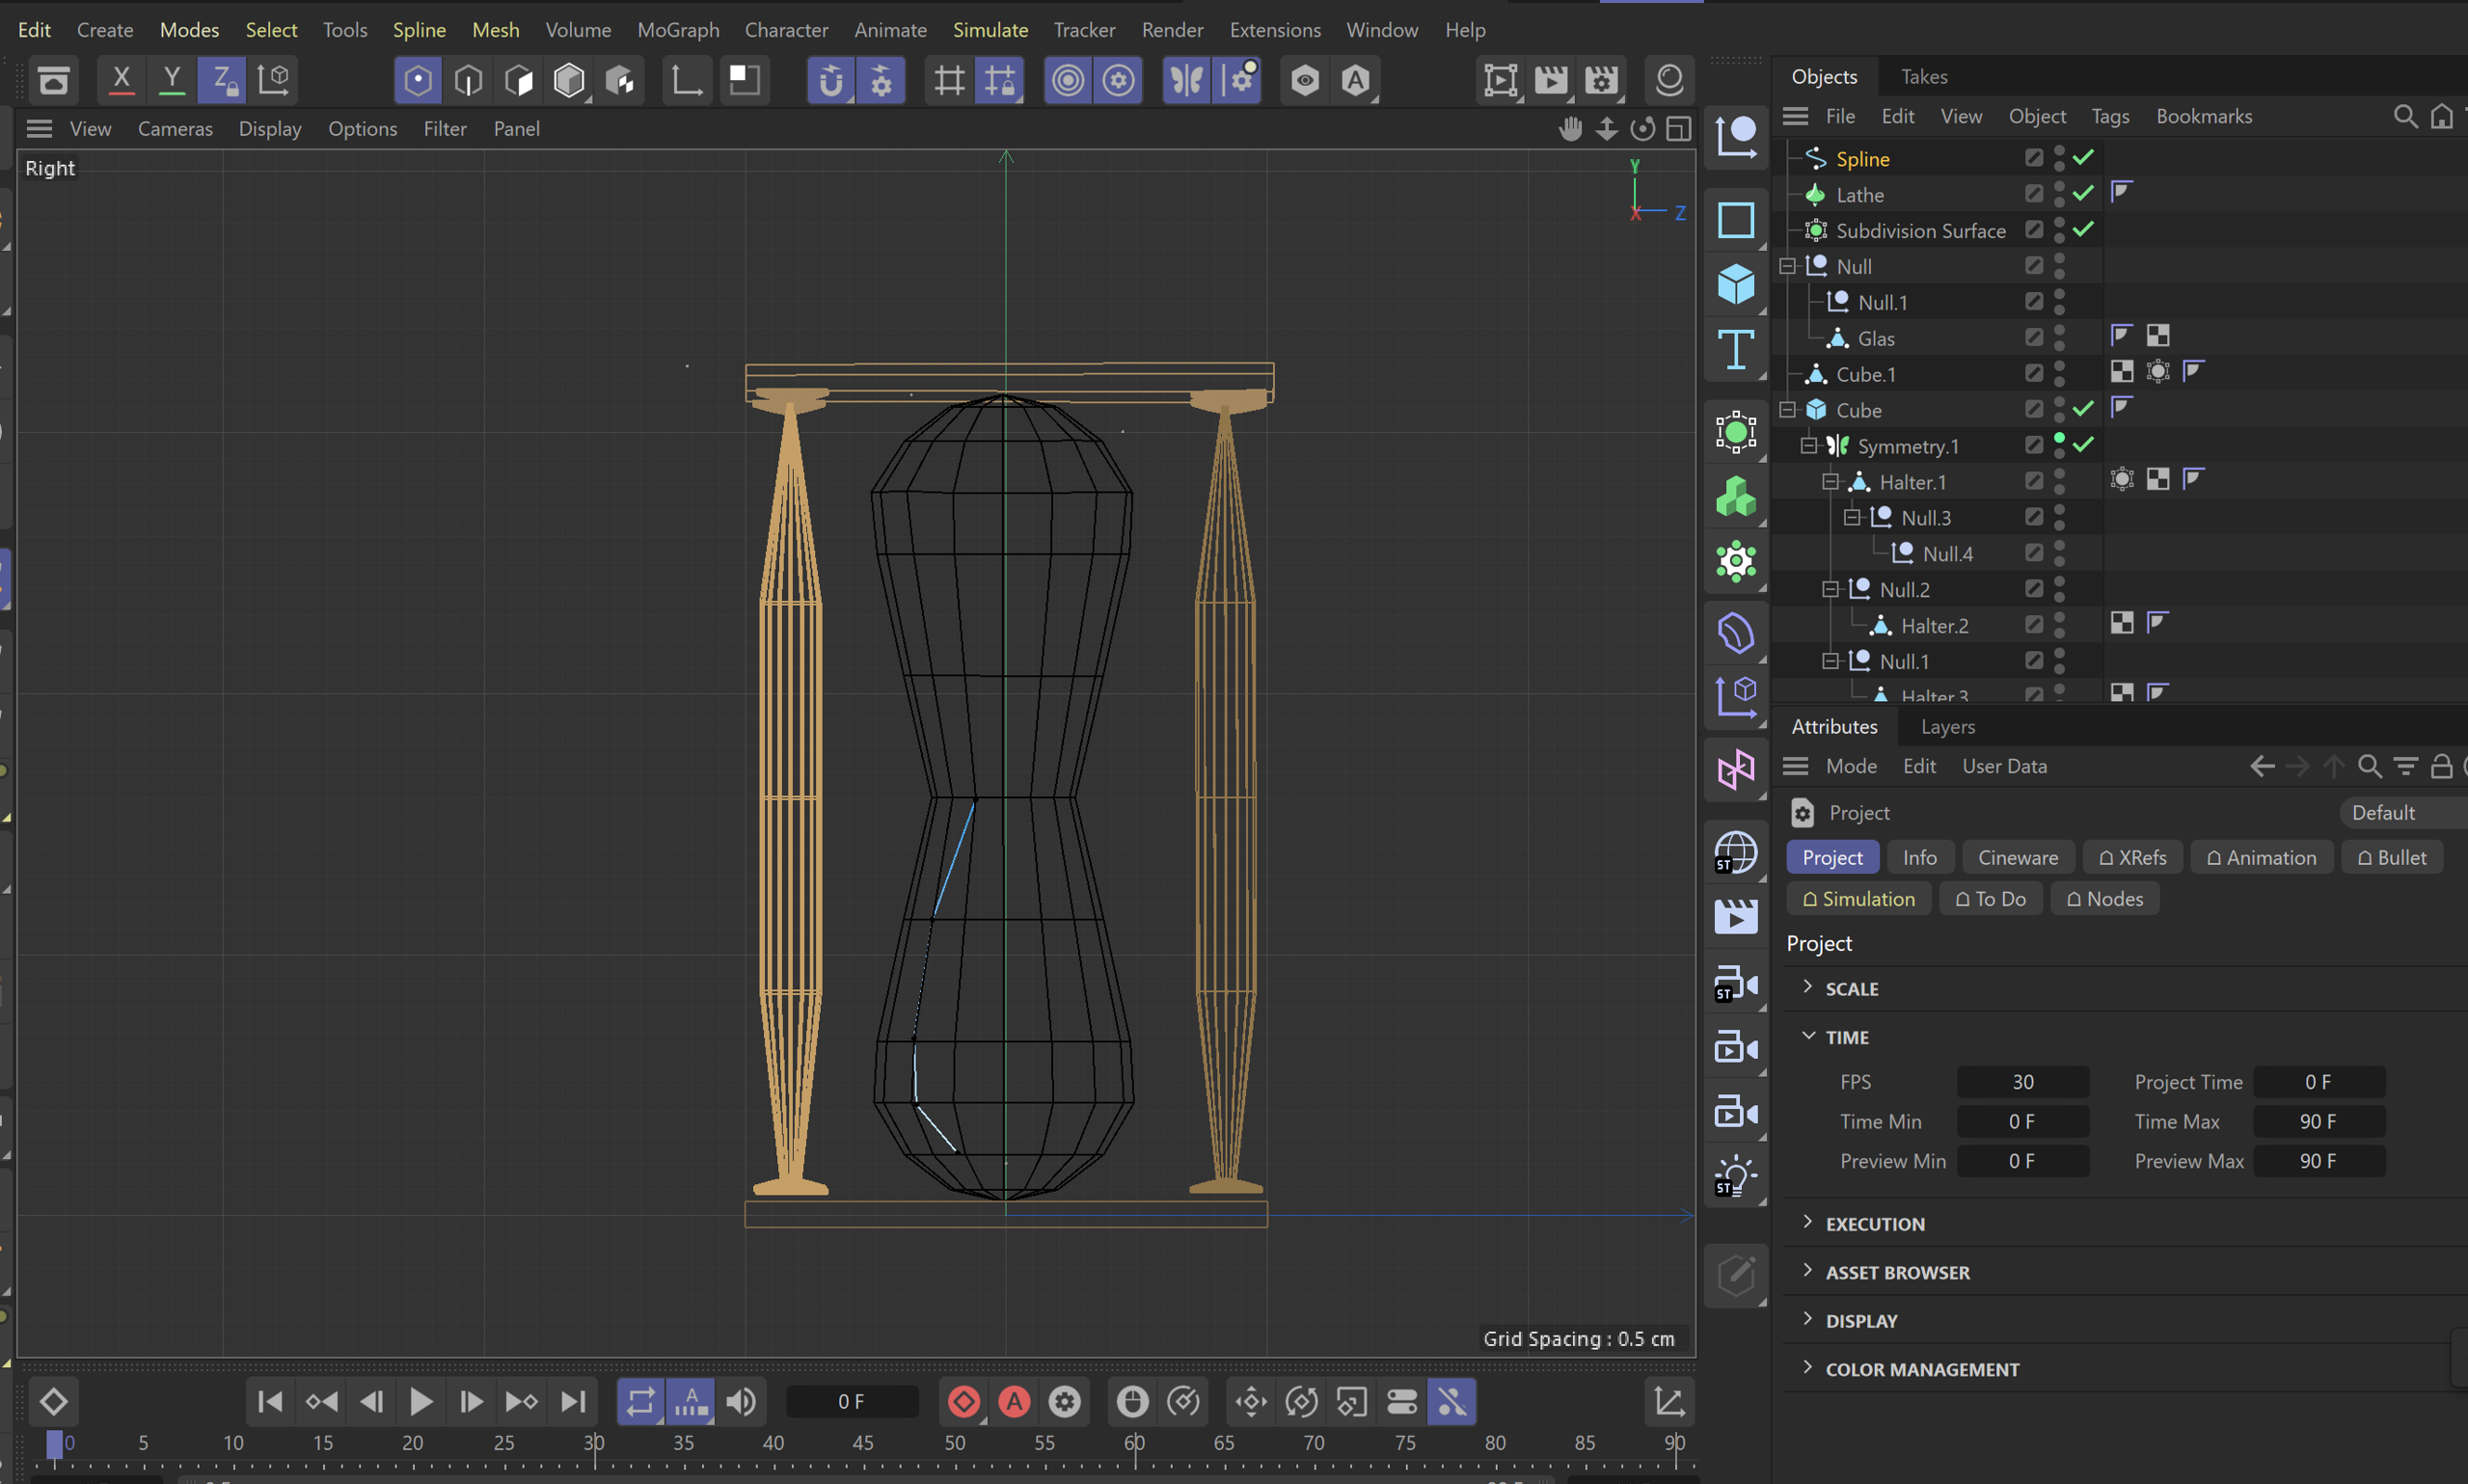This screenshot has height=1484, width=2468.
Task: Click the Render to Picture Viewer icon
Action: (x=1551, y=80)
